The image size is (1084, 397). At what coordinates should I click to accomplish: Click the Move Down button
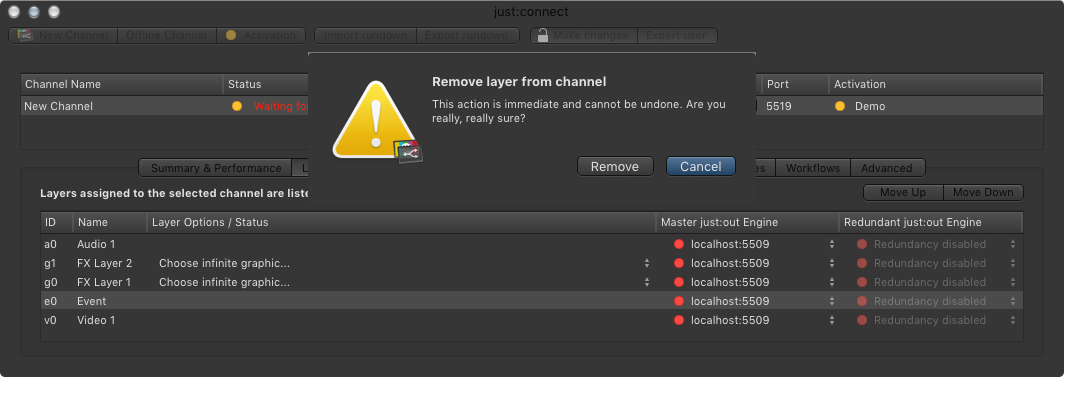point(983,192)
